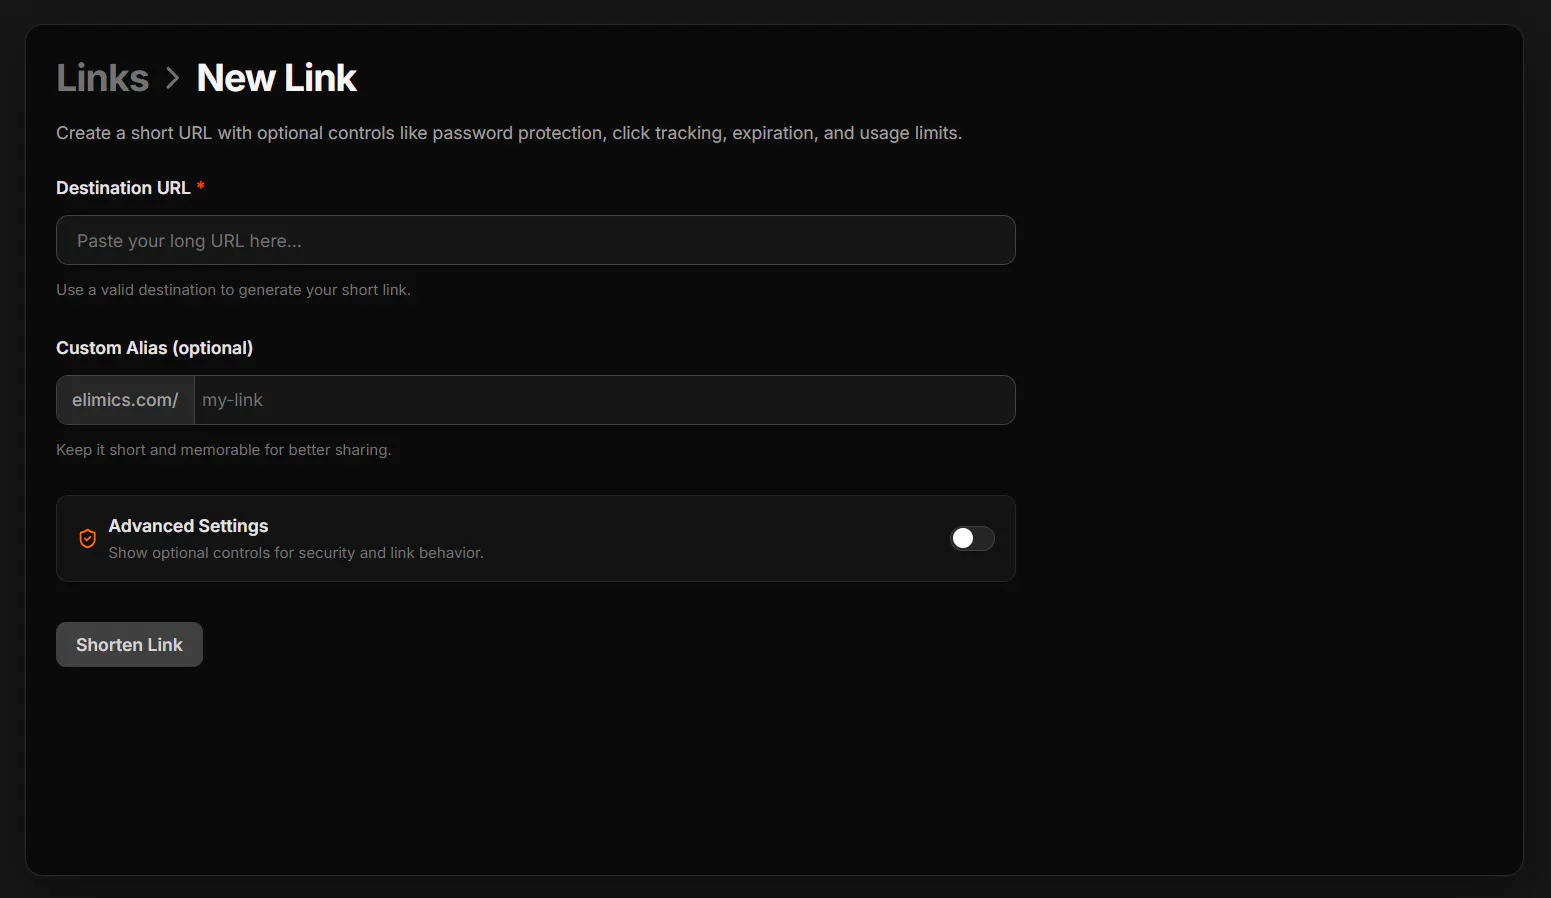
Task: Click the Shorten Link button
Action: pyautogui.click(x=129, y=645)
